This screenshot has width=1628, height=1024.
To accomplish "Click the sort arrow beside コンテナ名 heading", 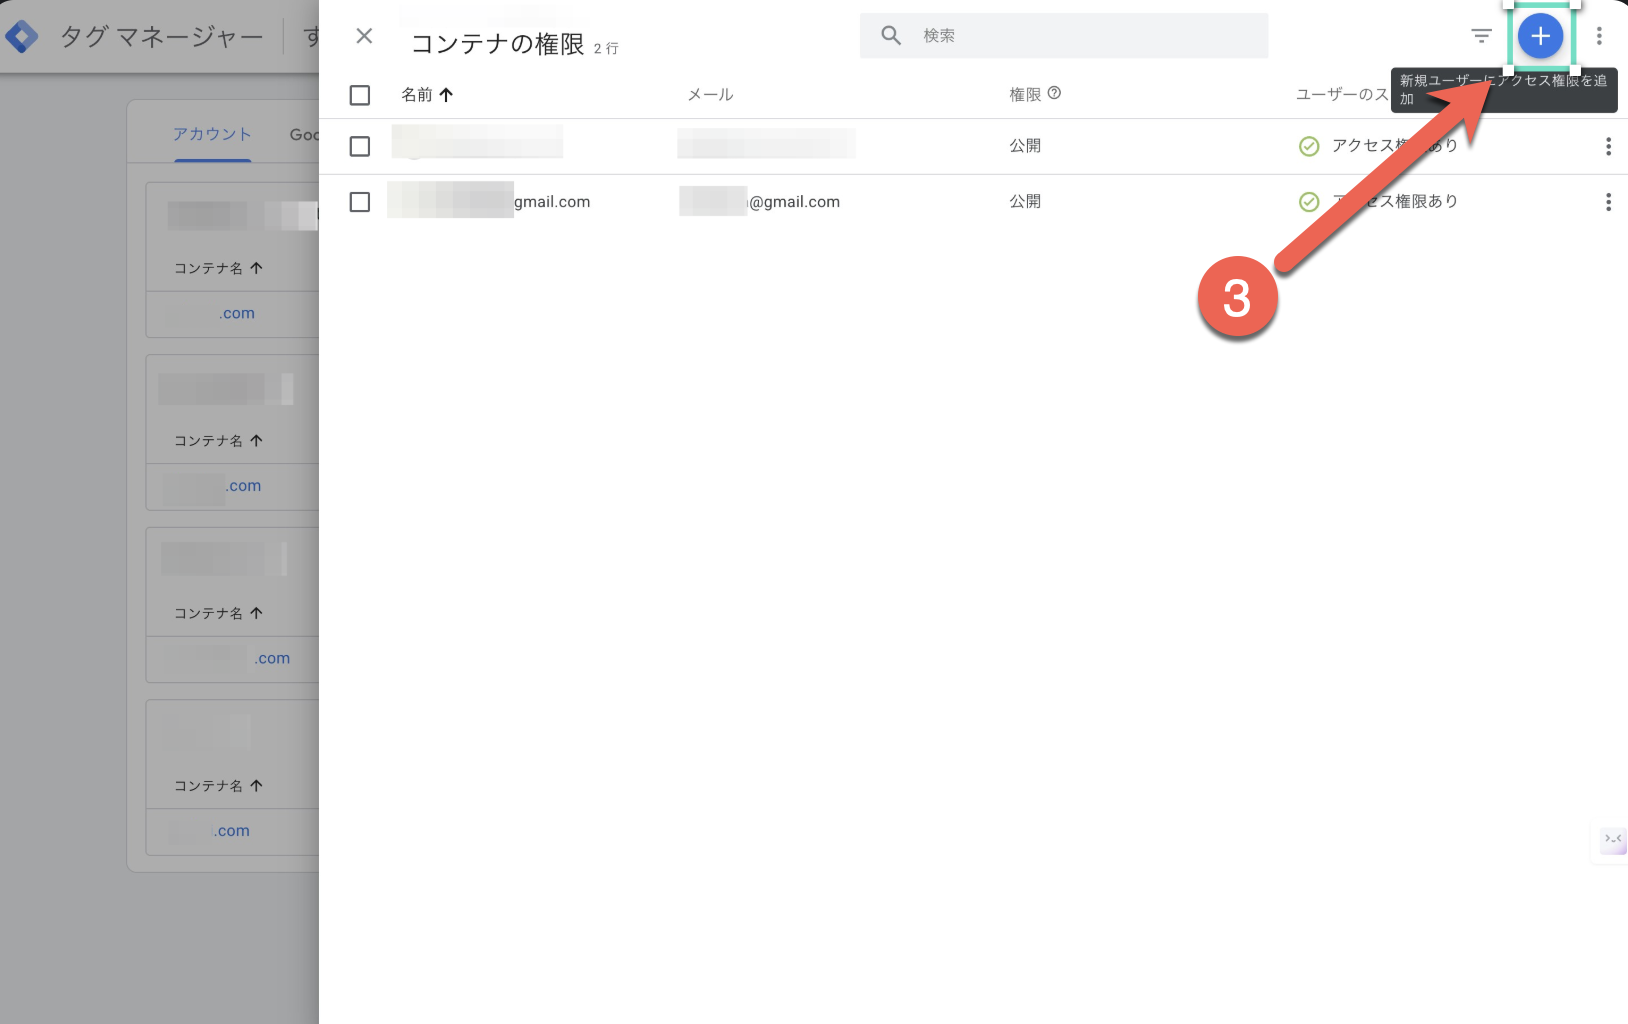I will (256, 268).
